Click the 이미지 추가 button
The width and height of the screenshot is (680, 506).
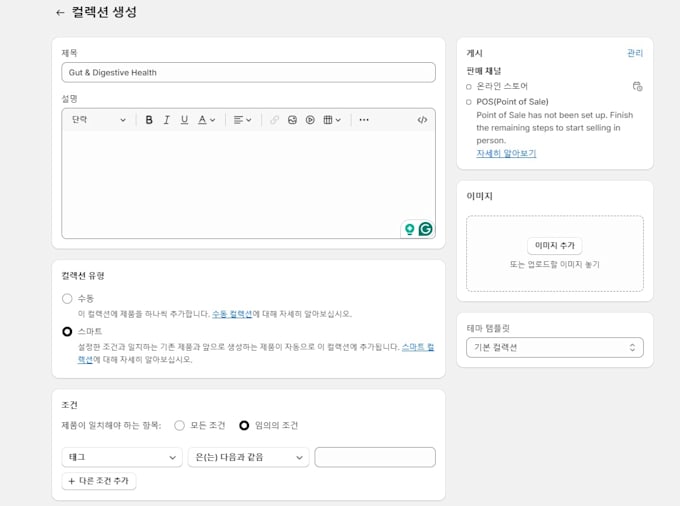tap(555, 245)
